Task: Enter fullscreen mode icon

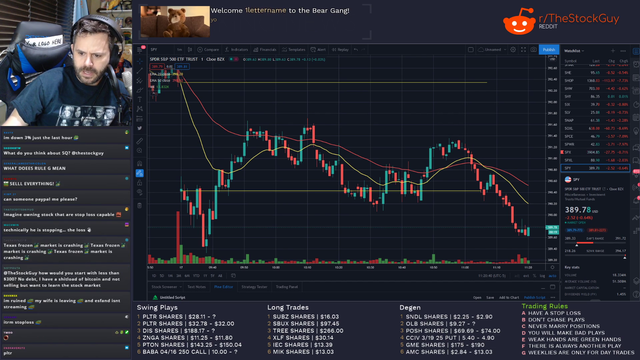Action: [524, 49]
